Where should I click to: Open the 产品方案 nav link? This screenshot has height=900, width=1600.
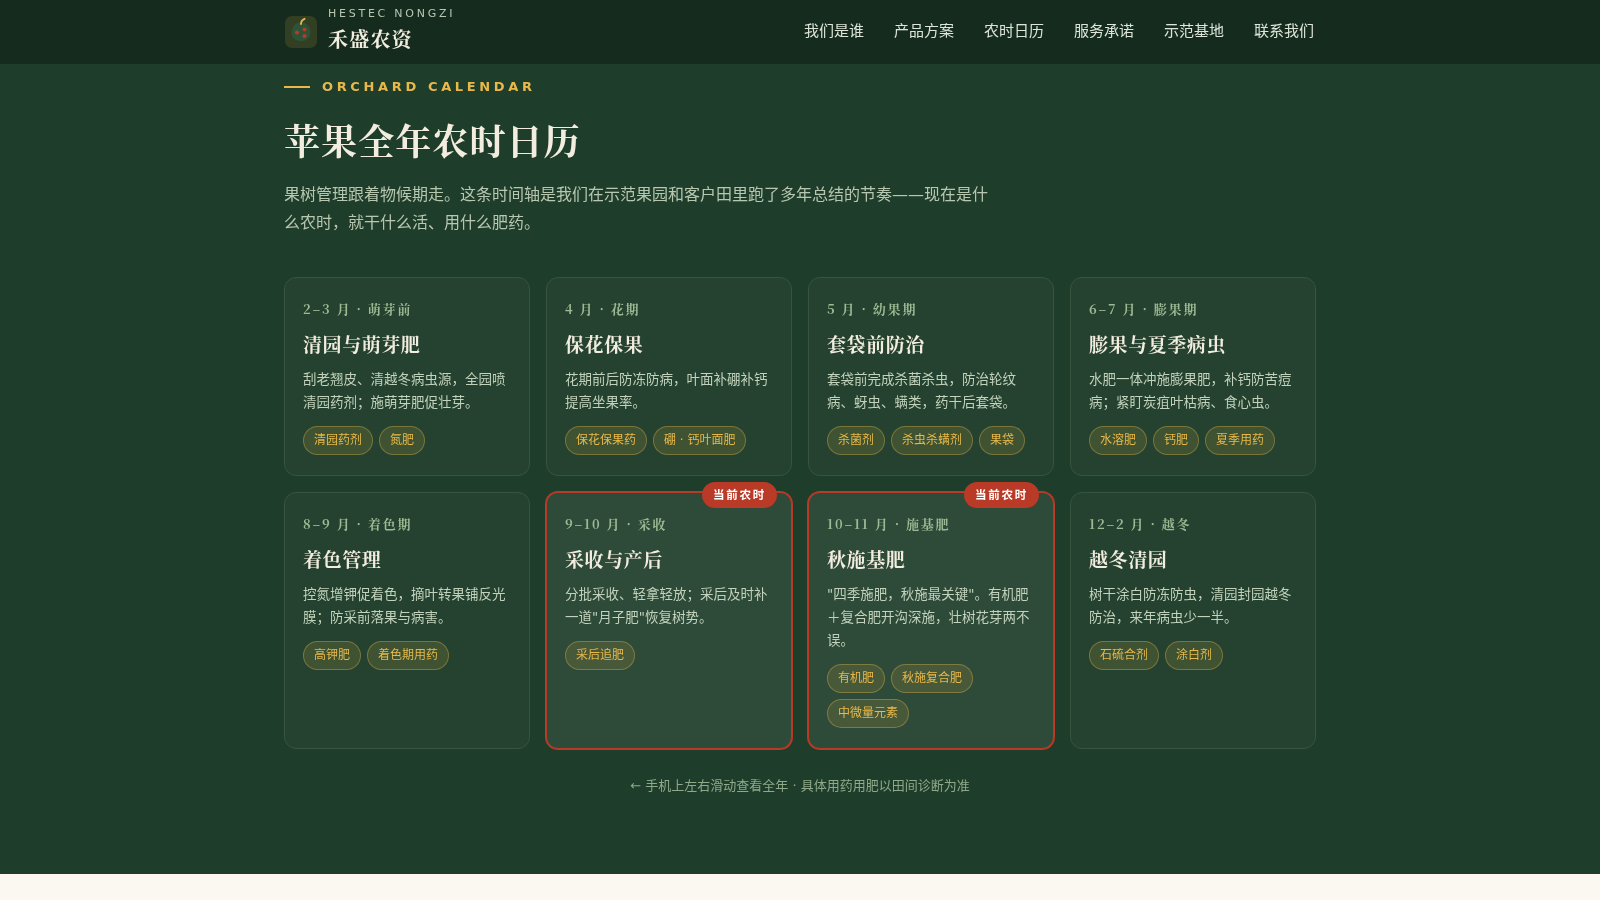coord(924,31)
